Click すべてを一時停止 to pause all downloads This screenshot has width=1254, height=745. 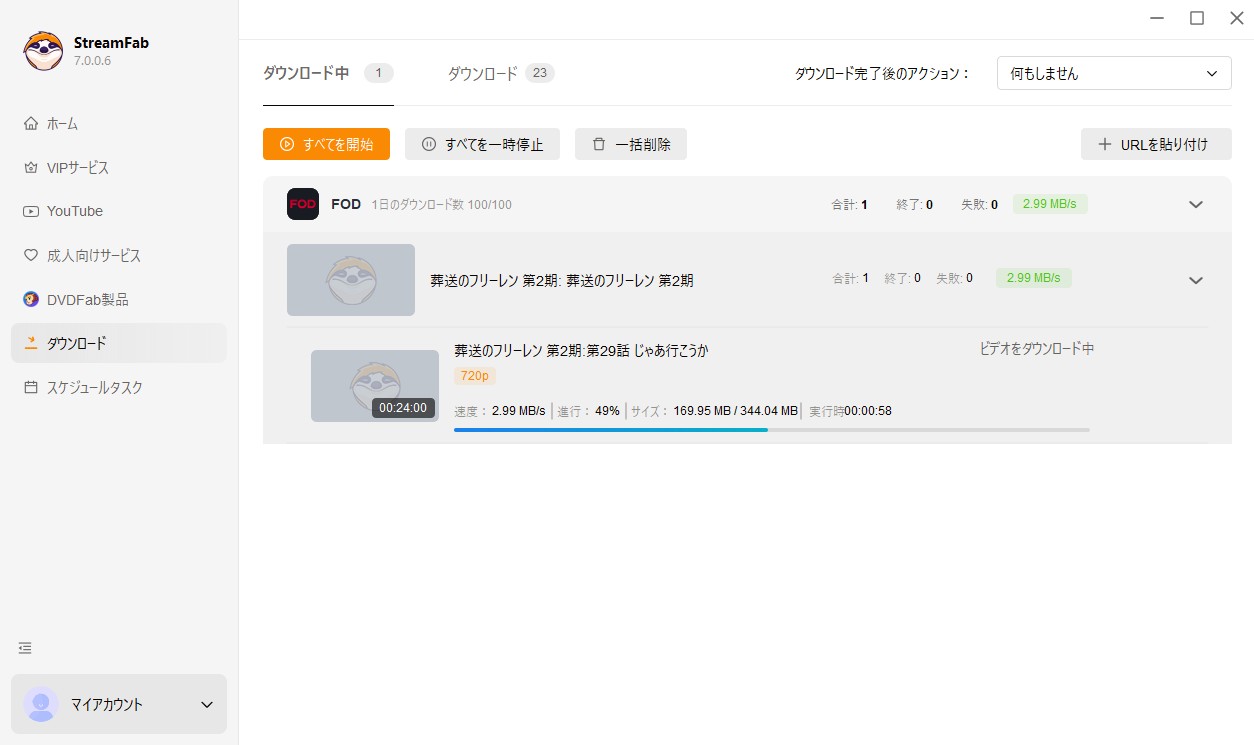pyautogui.click(x=482, y=144)
